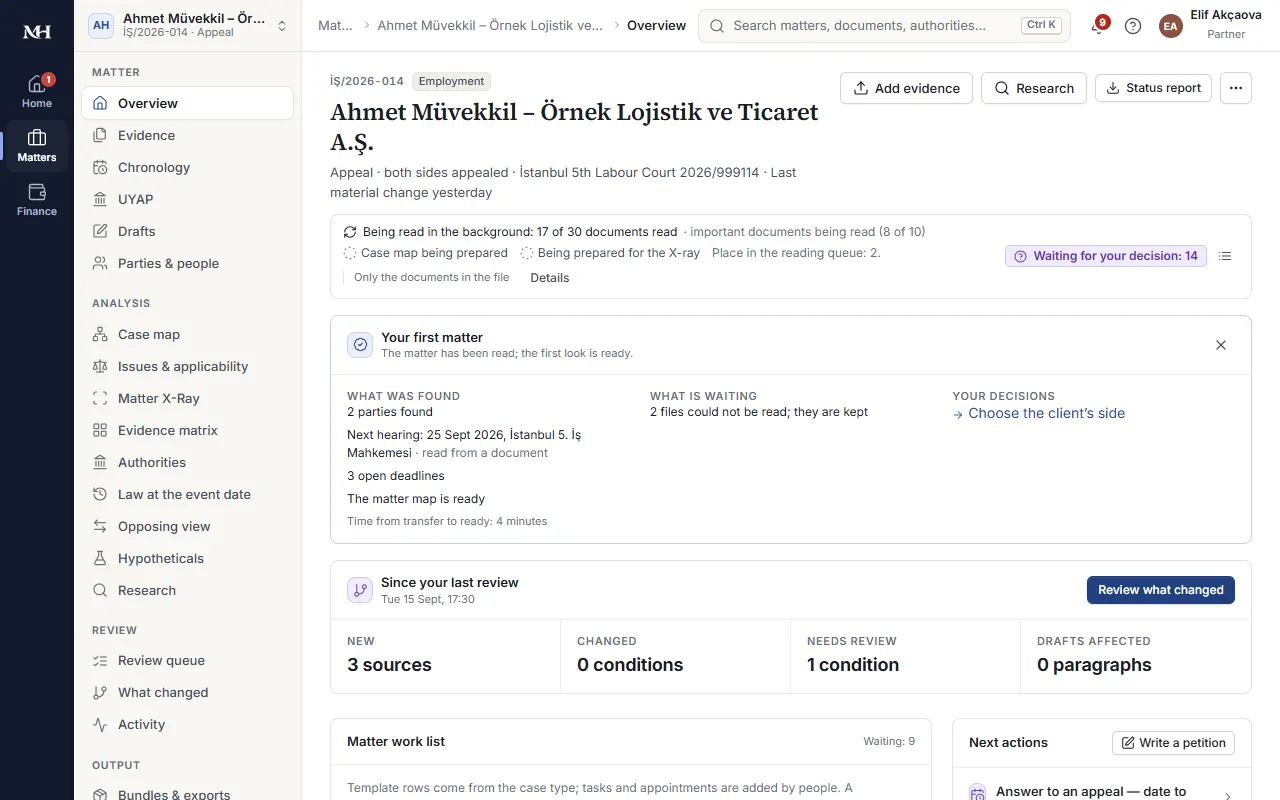Open What changed in the sidebar

coord(187,692)
